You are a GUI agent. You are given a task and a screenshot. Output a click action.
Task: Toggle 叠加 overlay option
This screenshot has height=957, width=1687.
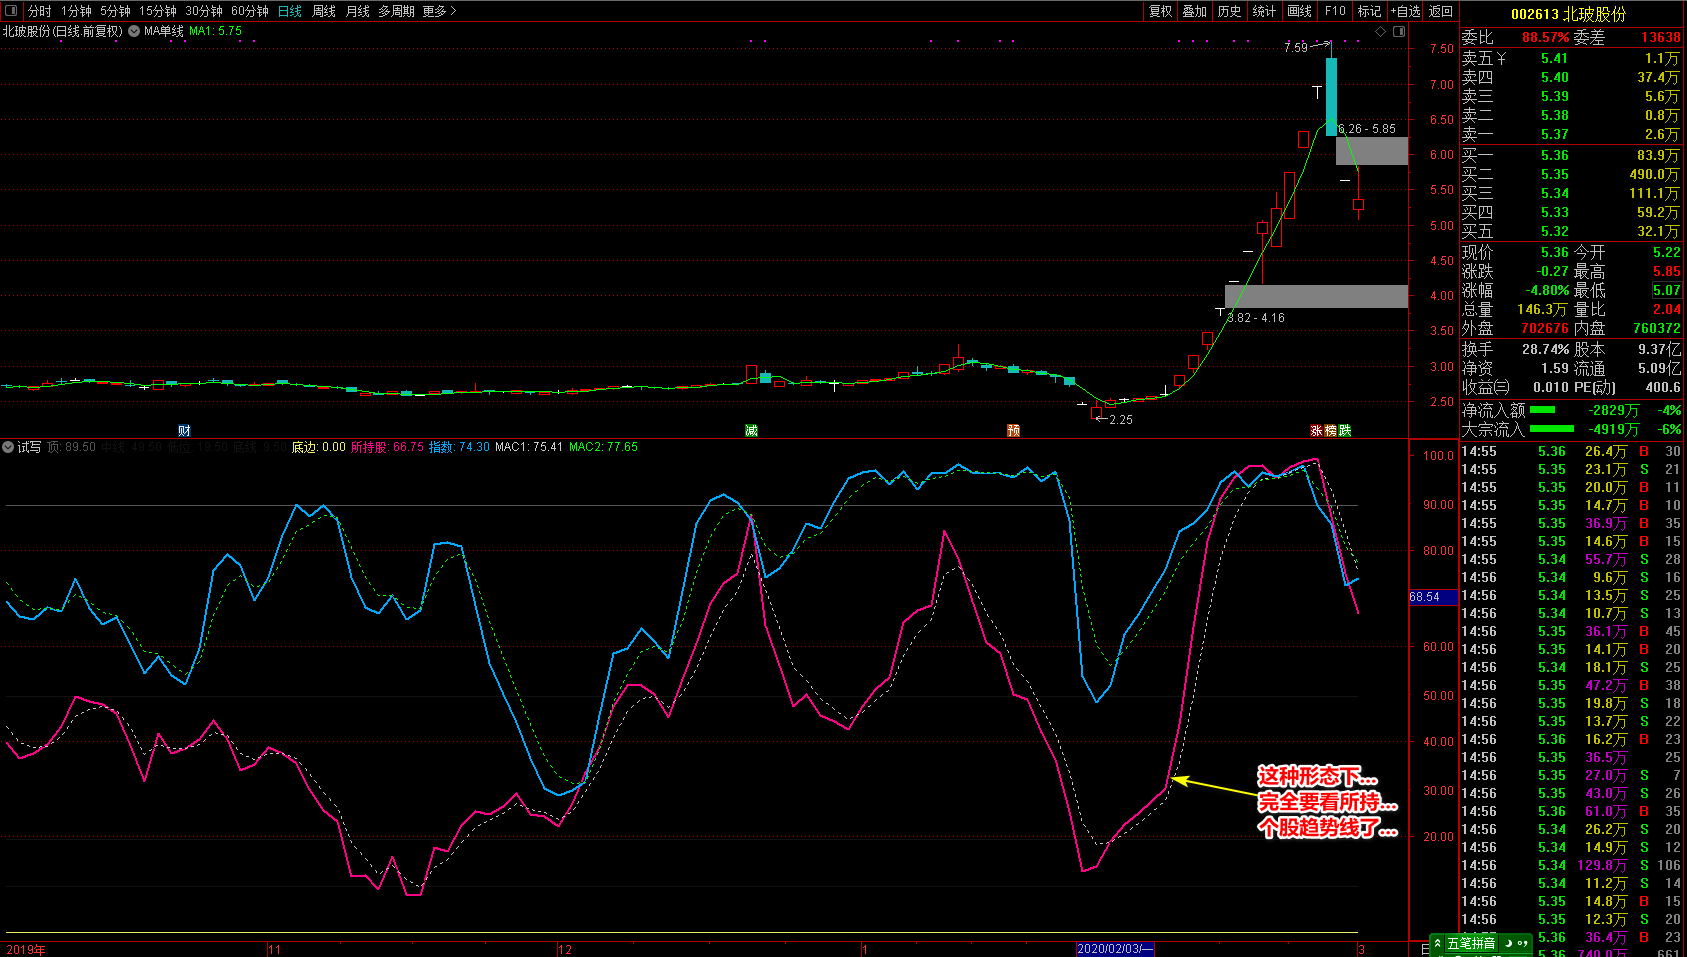(1194, 11)
